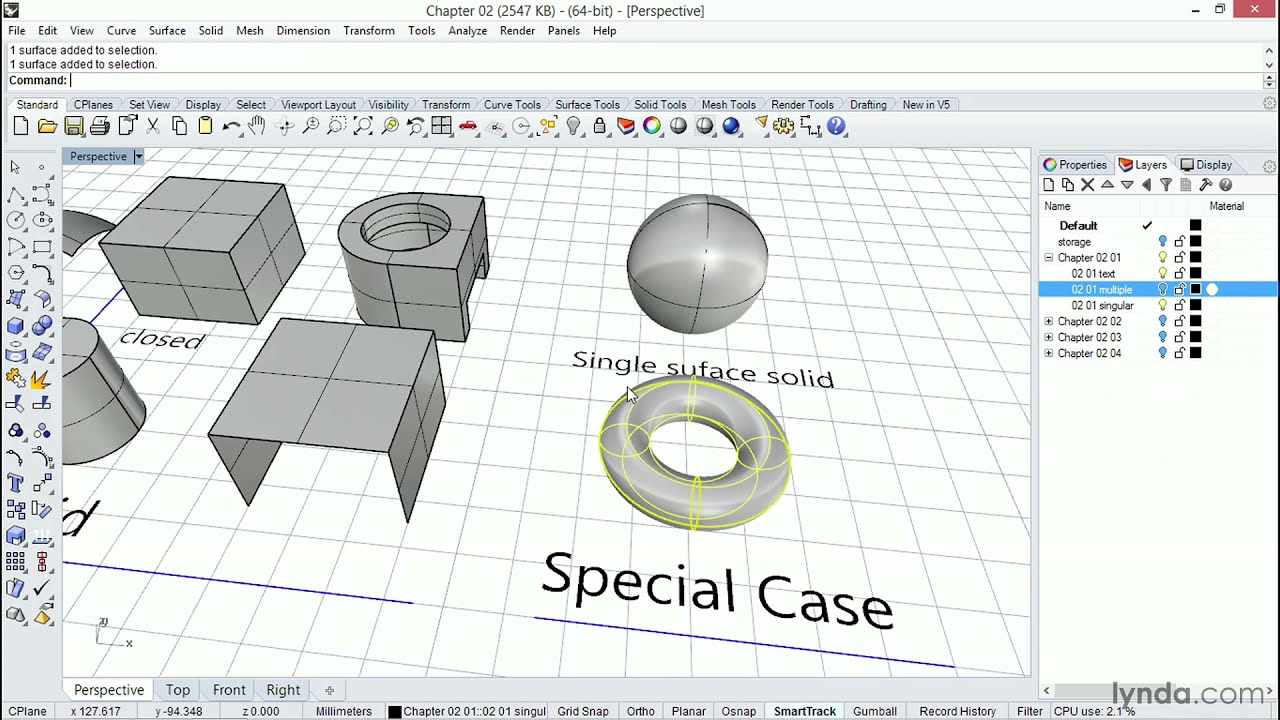This screenshot has height=720, width=1280.
Task: Click the blue Render sphere icon
Action: pos(731,126)
